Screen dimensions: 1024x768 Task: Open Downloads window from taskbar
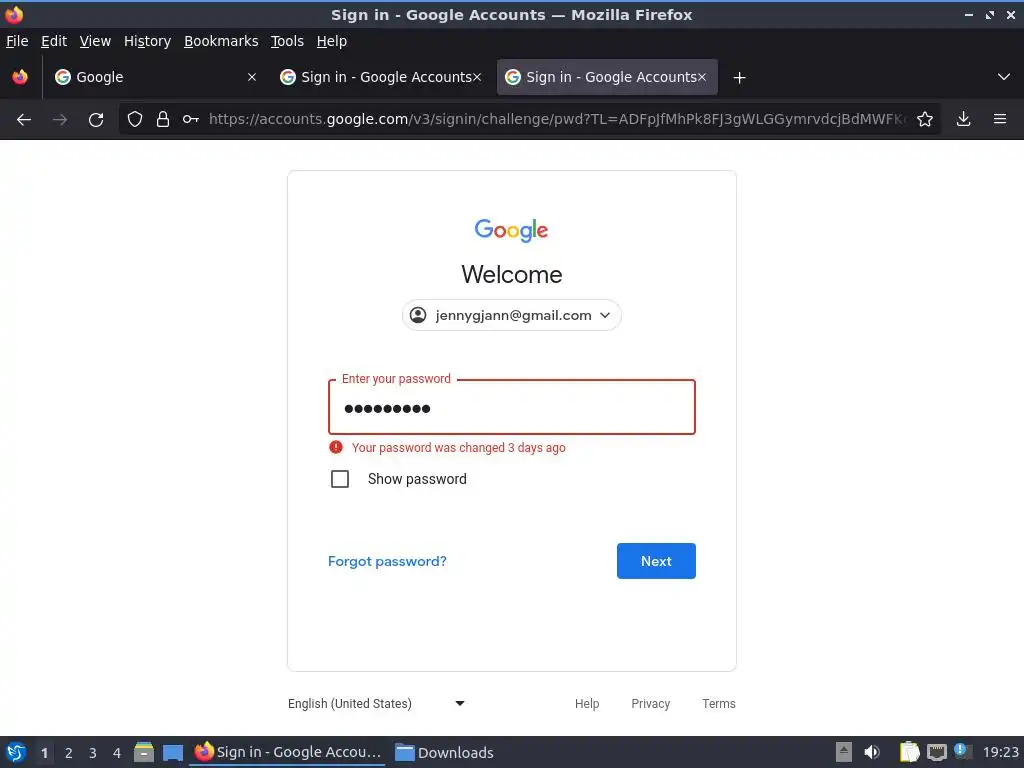point(444,752)
